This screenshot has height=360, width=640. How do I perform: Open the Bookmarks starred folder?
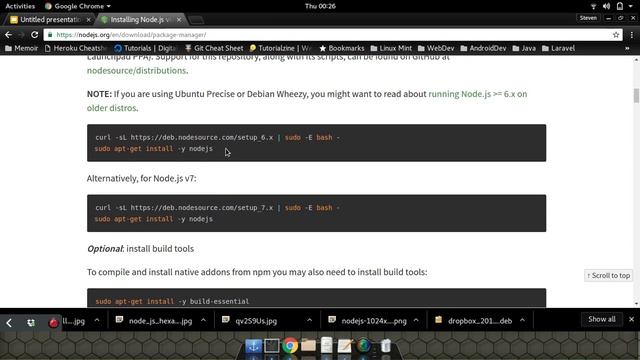pos(342,48)
